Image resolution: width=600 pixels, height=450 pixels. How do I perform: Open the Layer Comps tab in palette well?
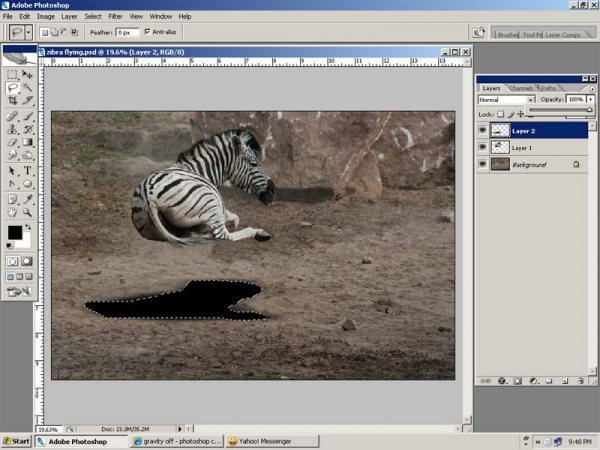point(562,35)
